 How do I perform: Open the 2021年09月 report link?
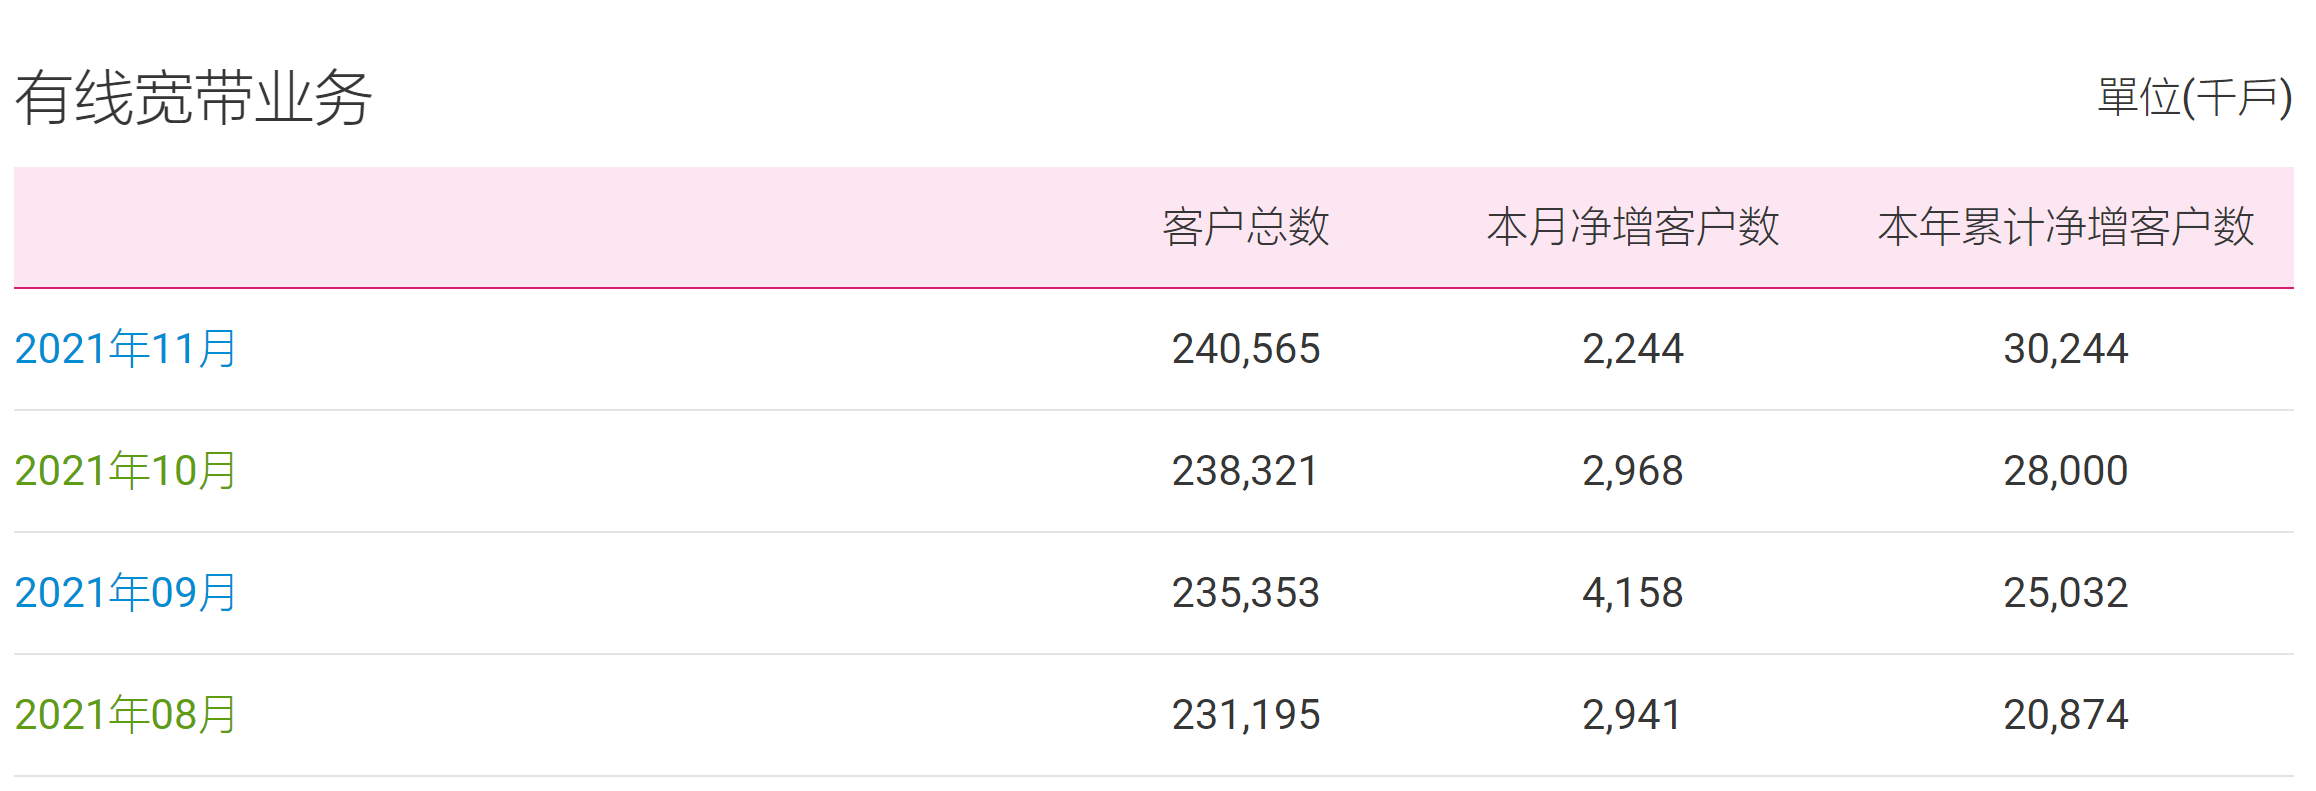click(125, 593)
